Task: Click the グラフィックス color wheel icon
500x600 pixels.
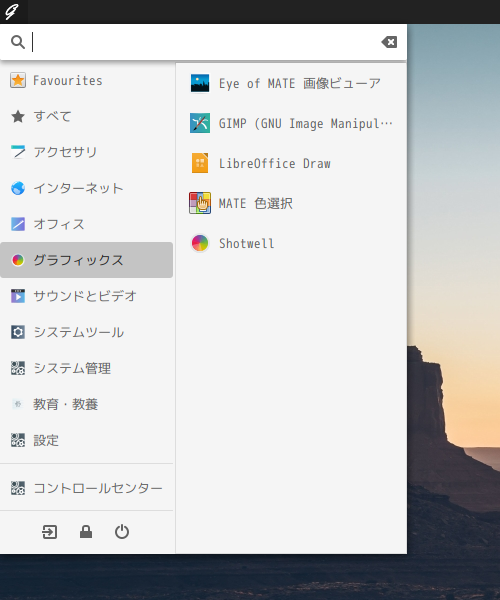Action: click(x=18, y=260)
